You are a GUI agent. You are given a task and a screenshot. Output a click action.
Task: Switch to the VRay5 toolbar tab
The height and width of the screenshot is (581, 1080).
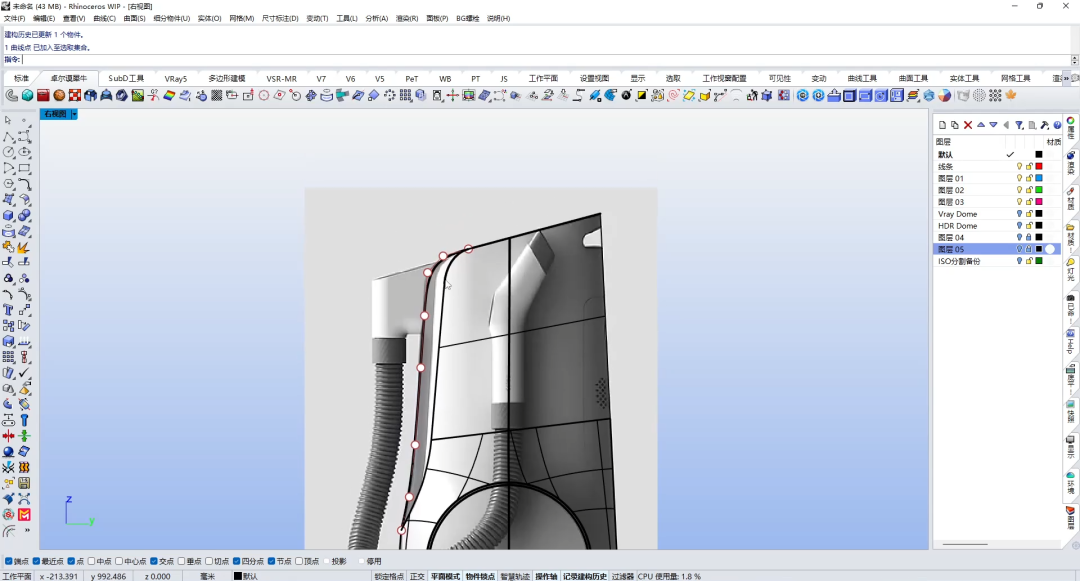[176, 78]
